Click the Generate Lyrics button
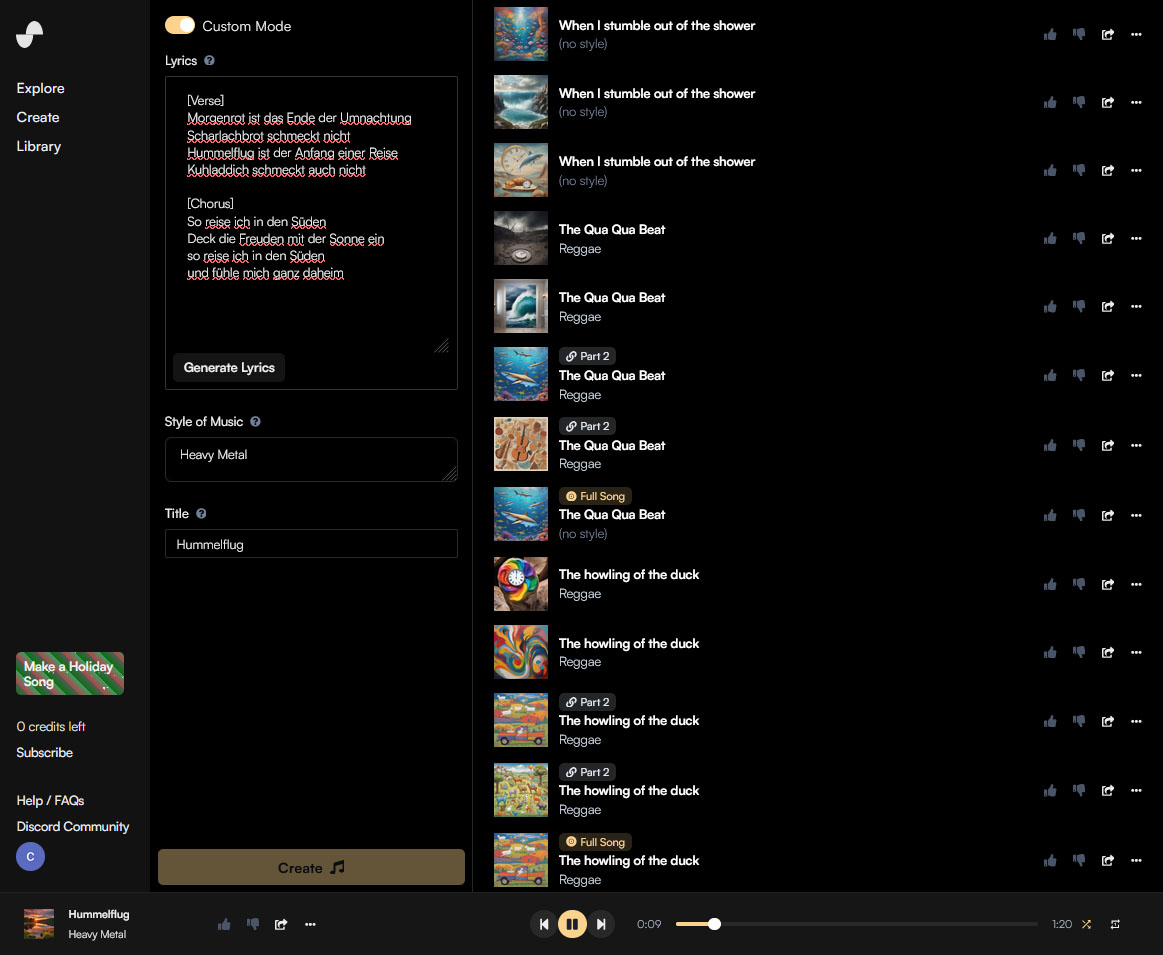1163x955 pixels. [229, 367]
